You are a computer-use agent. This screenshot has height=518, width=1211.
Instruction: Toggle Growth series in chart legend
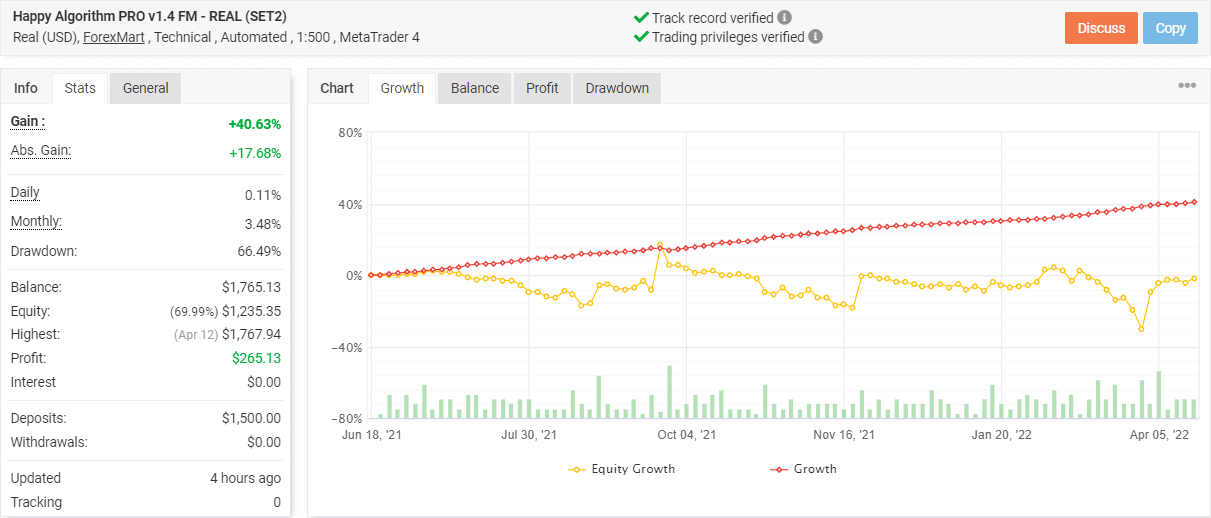pos(803,468)
